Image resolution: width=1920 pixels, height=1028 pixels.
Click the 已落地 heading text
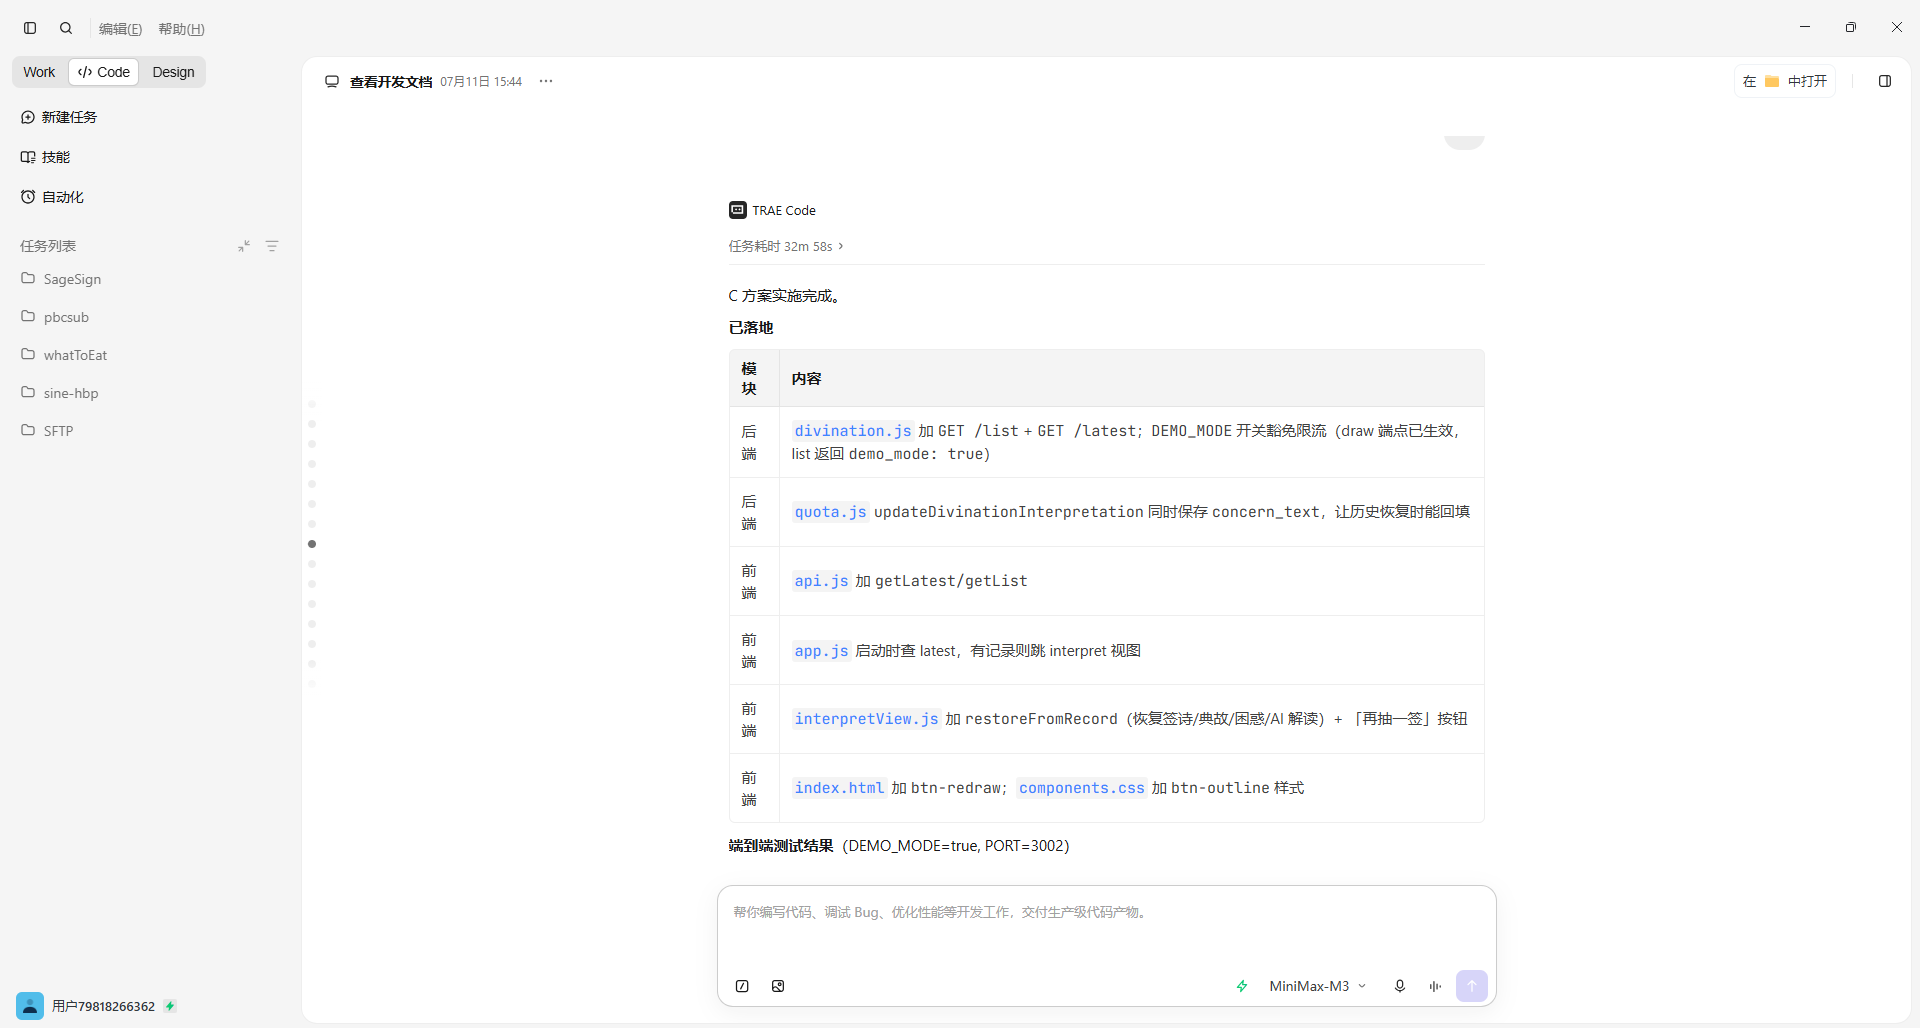pyautogui.click(x=751, y=328)
